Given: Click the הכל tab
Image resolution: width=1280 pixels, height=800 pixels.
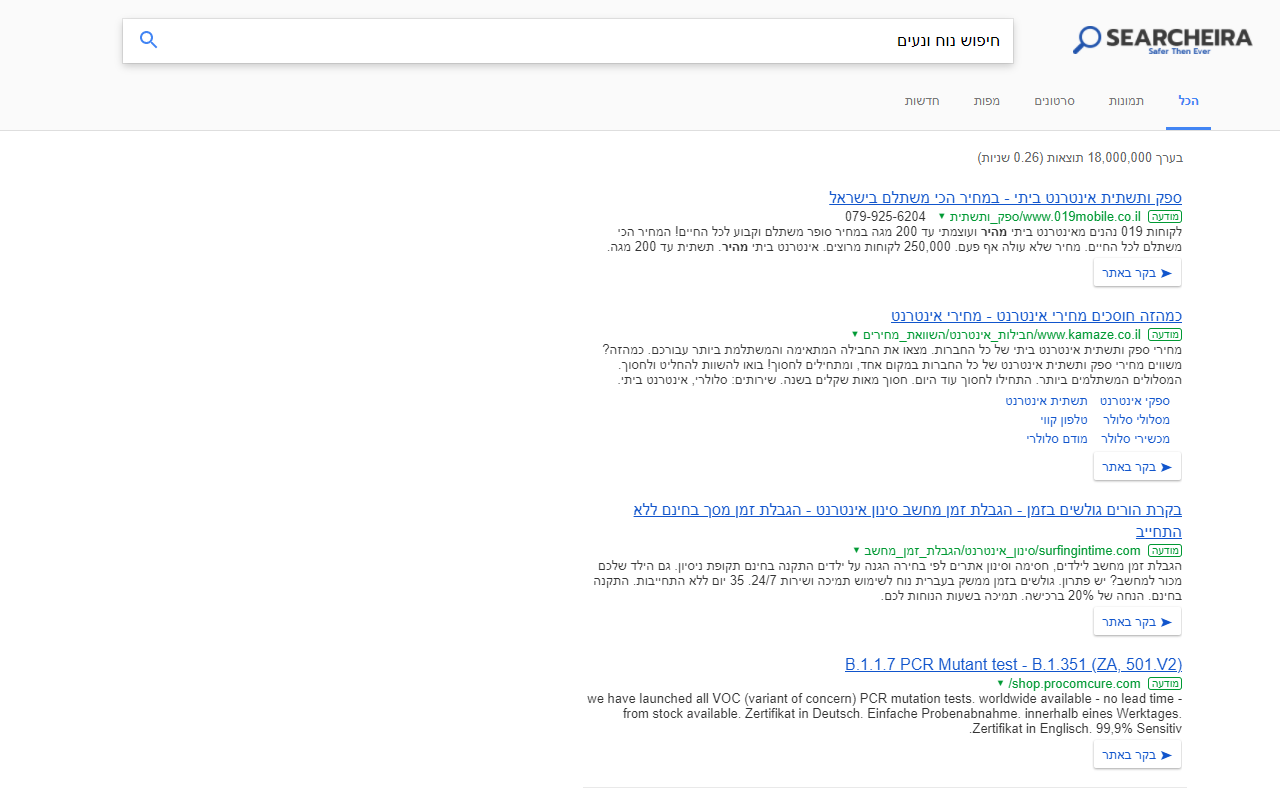Looking at the screenshot, I should (x=1188, y=101).
